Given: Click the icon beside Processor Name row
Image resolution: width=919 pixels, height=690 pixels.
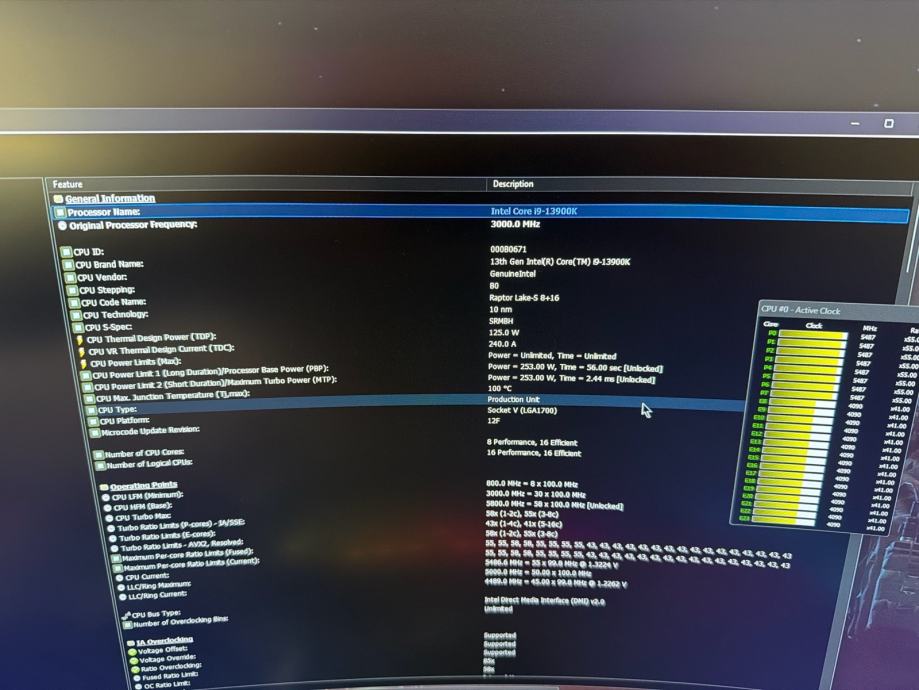Looking at the screenshot, I should tap(60, 212).
